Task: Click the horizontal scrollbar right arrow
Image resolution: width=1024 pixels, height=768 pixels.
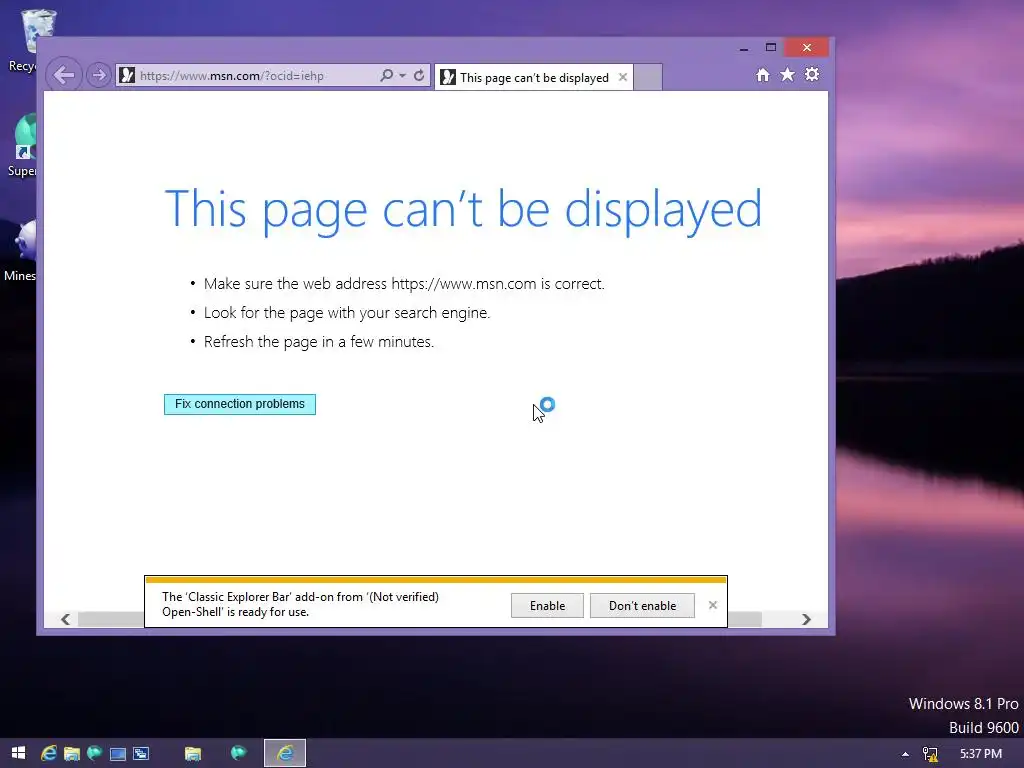Action: [807, 619]
